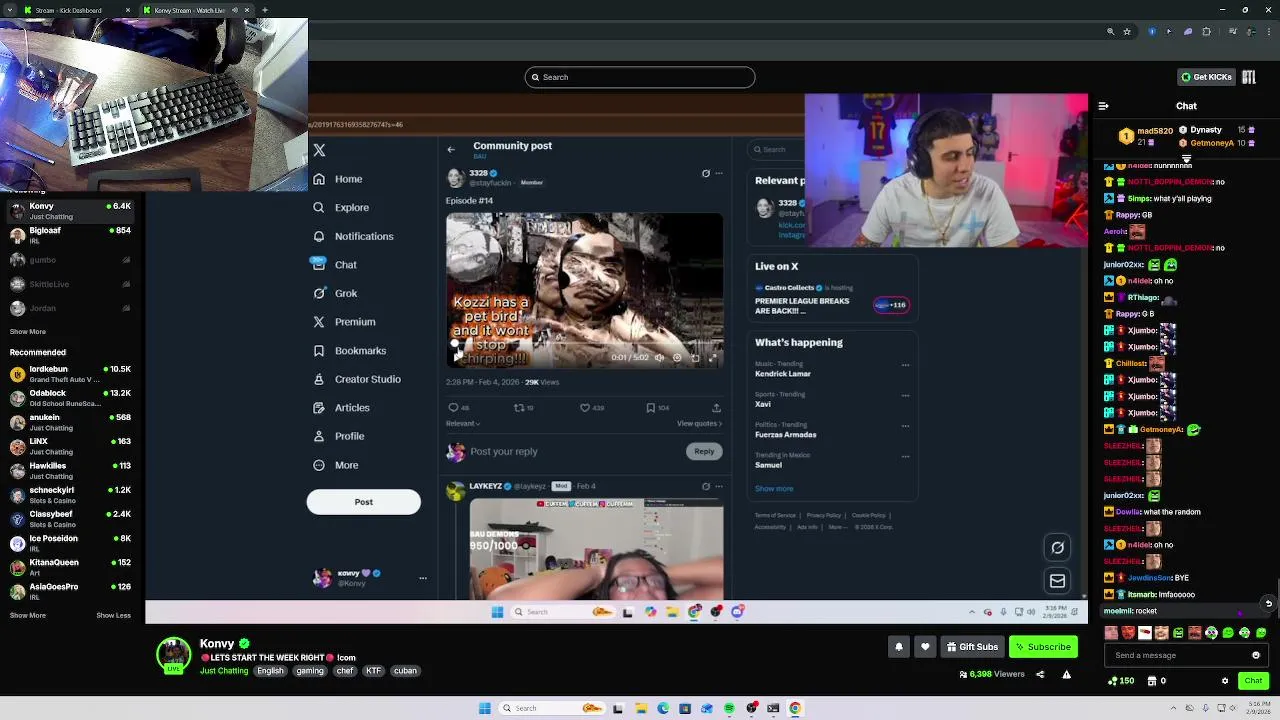
Task: Click the report warning triangle icon
Action: click(1066, 675)
